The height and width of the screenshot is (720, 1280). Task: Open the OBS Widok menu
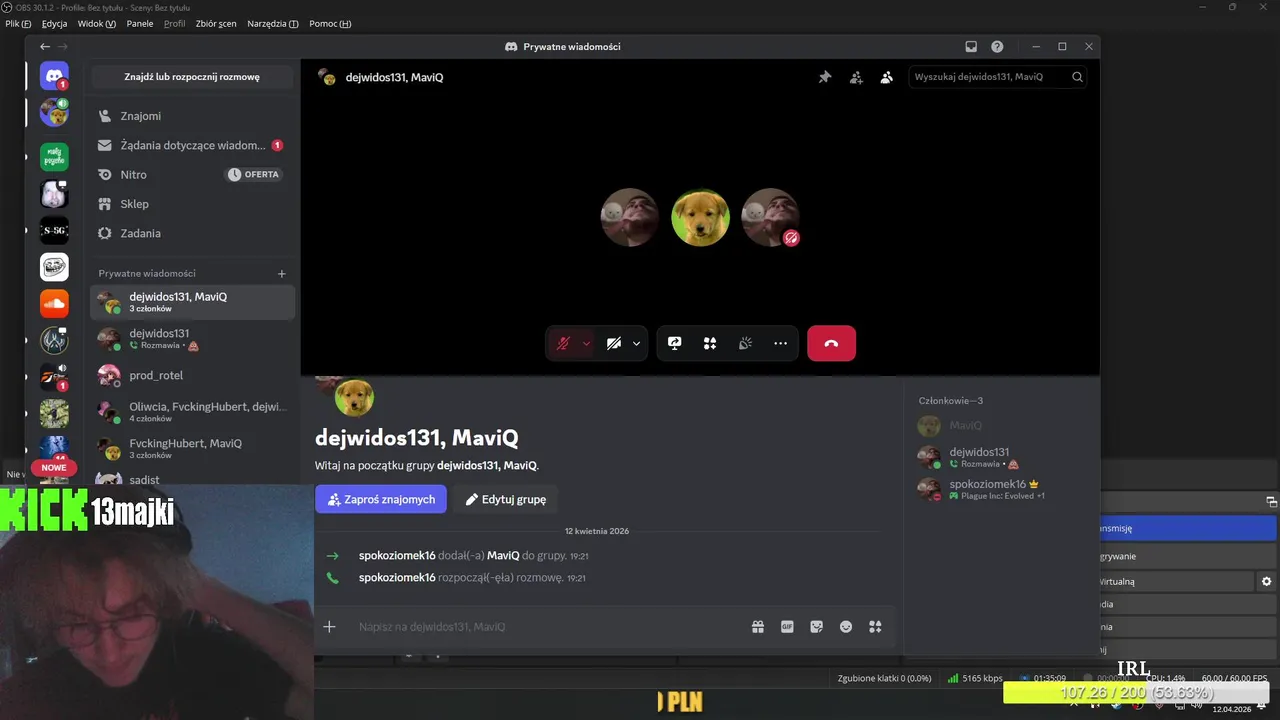click(96, 24)
